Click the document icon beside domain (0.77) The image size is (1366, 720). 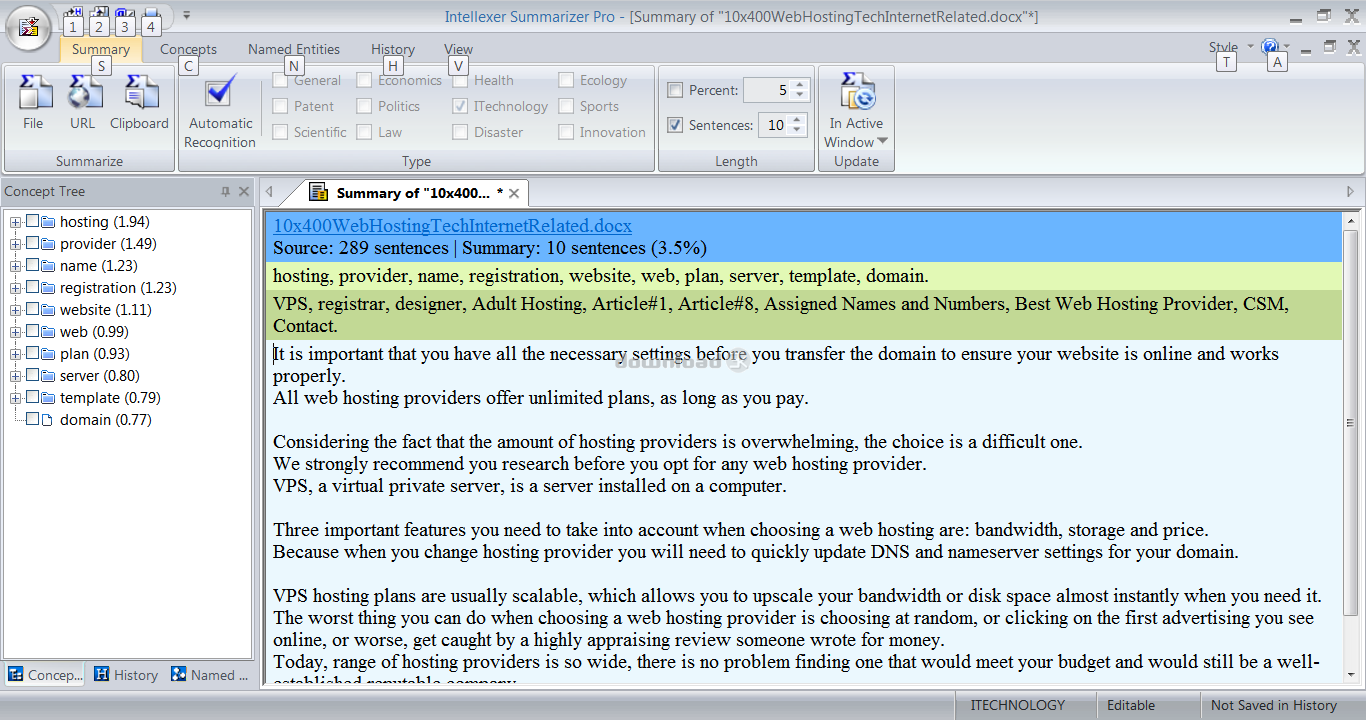point(49,420)
